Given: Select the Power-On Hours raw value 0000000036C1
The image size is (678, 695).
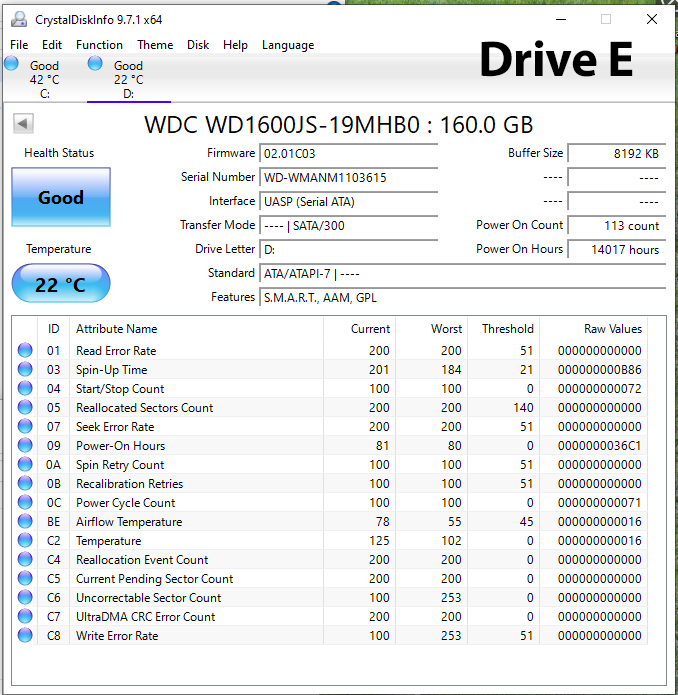Looking at the screenshot, I should pos(600,446).
